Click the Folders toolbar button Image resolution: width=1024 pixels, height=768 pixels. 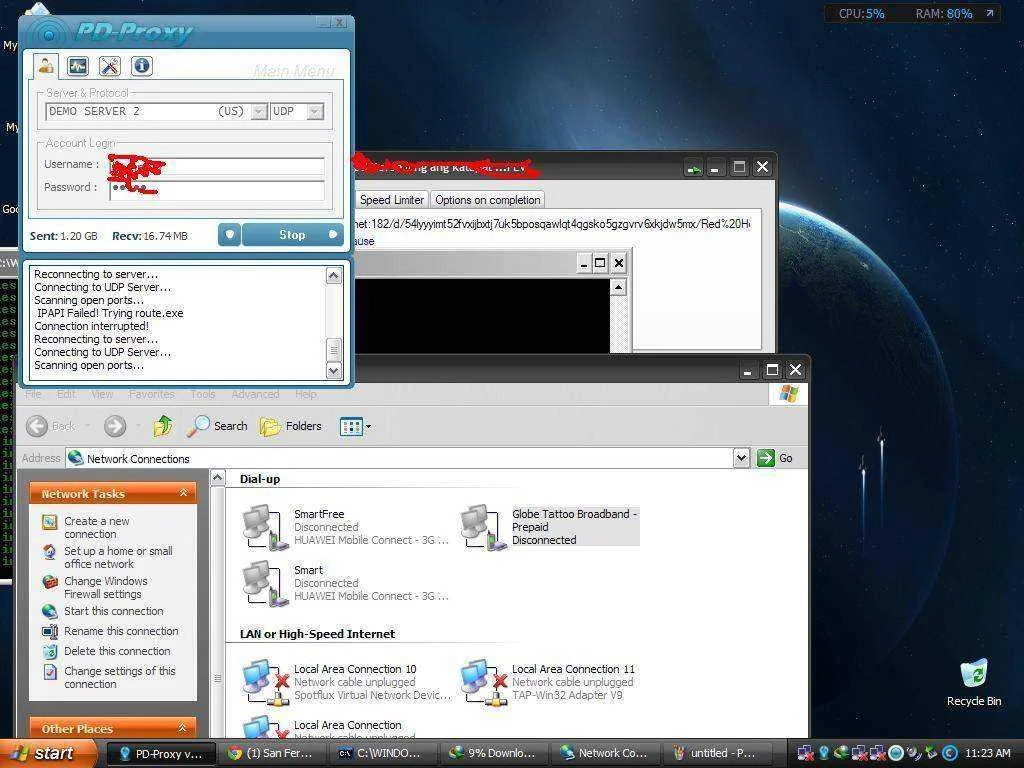291,426
